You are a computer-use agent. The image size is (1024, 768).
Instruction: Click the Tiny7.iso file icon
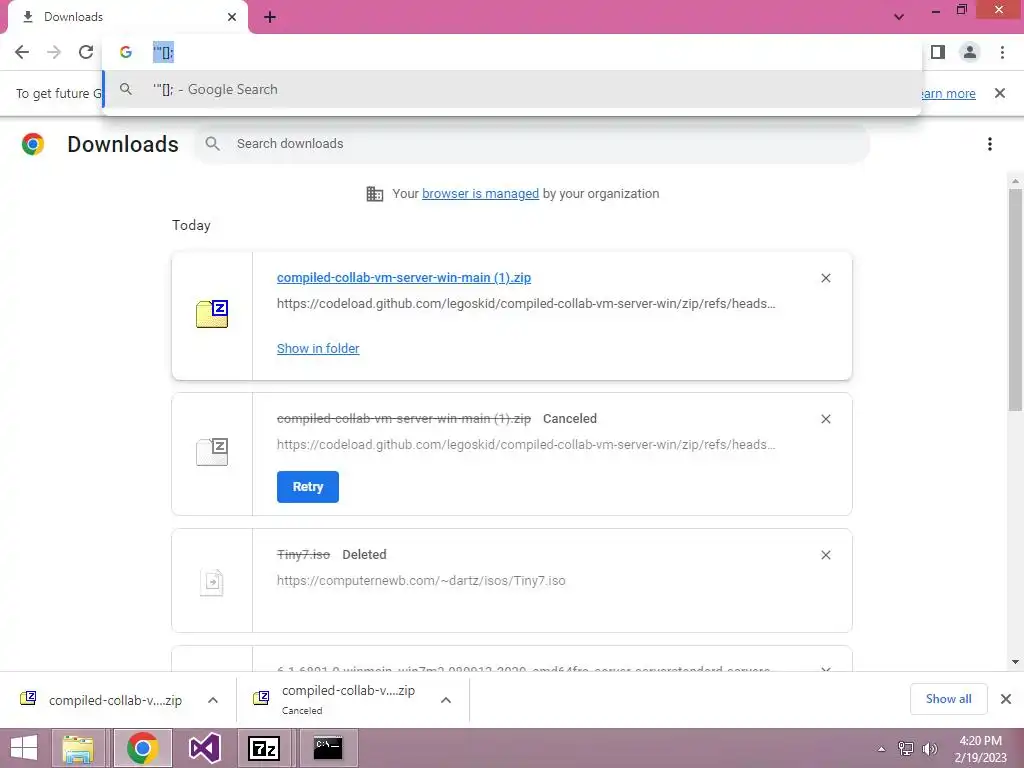[x=212, y=583]
